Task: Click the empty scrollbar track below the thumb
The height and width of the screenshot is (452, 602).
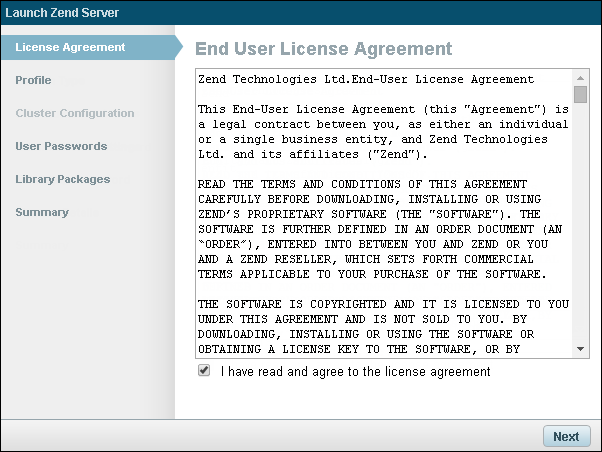Action: coord(581,230)
